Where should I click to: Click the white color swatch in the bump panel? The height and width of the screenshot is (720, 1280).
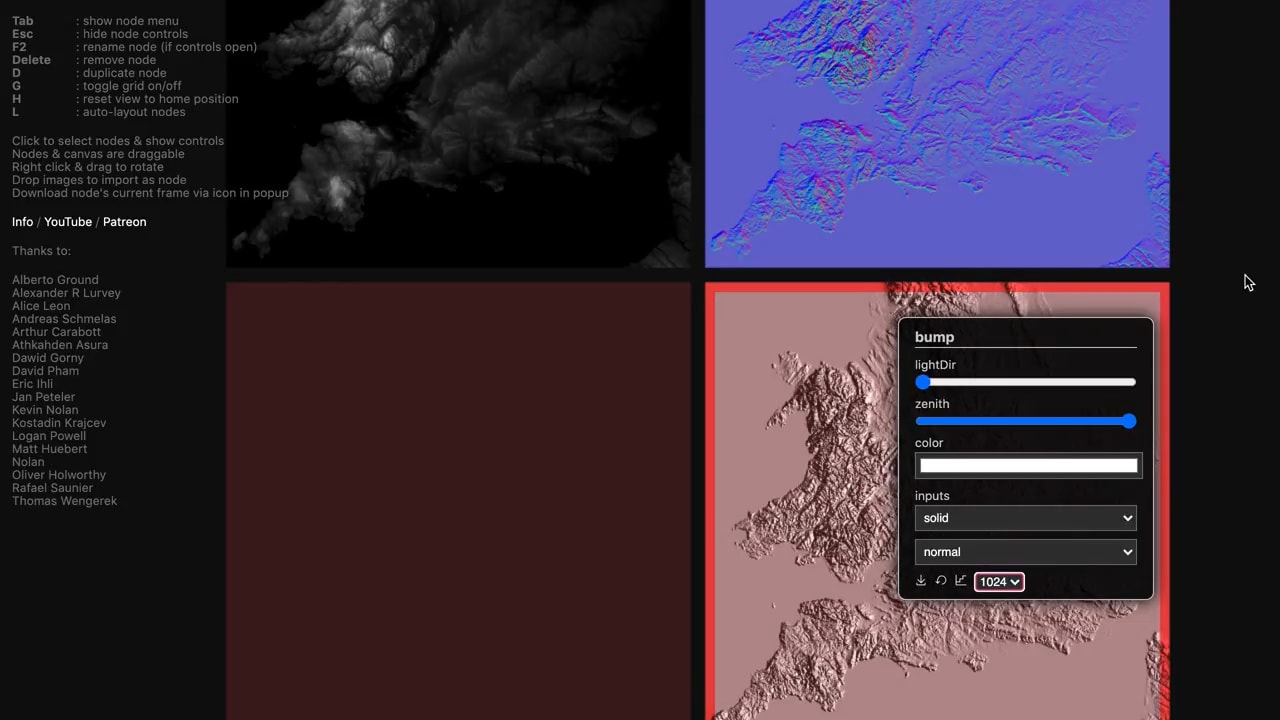(1028, 465)
